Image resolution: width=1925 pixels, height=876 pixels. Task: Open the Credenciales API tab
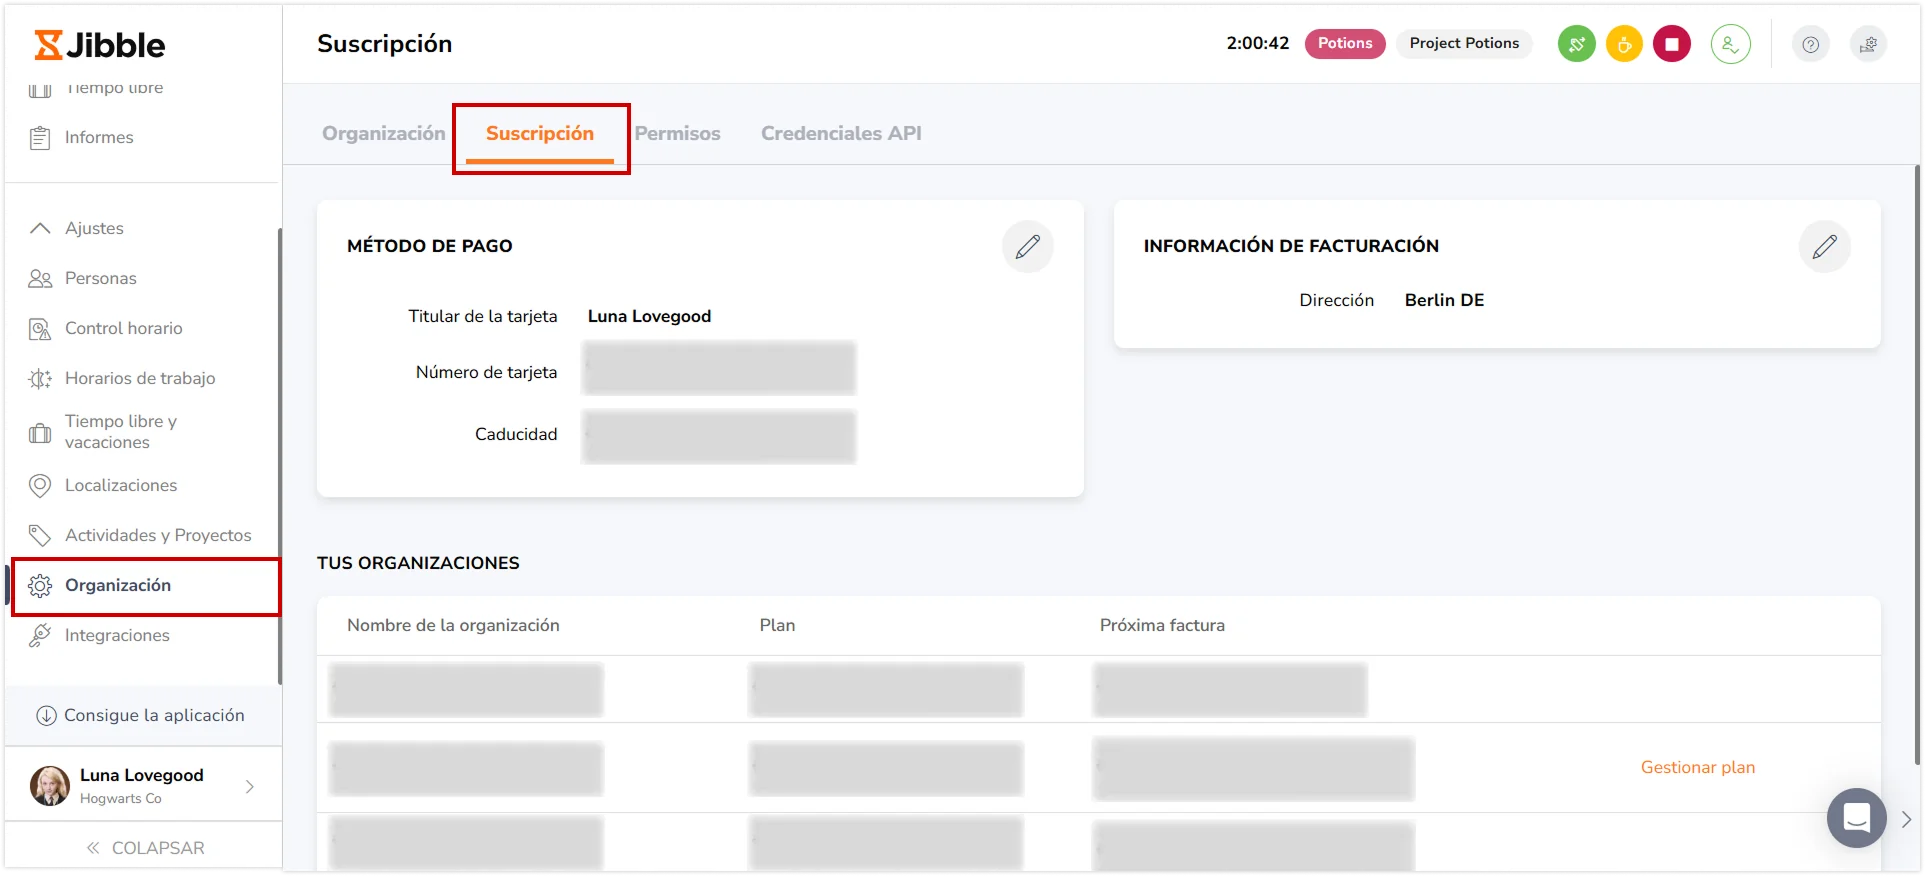click(x=841, y=133)
